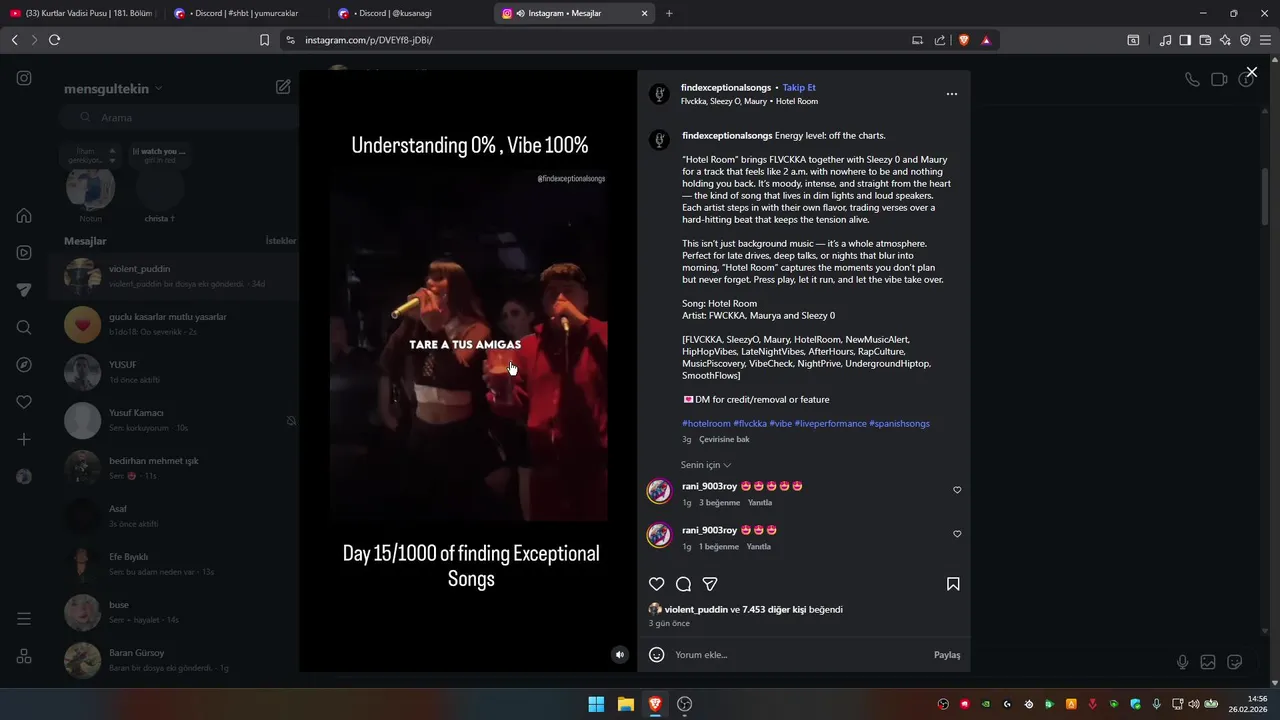Record voice message with microphone icon

[1182, 662]
